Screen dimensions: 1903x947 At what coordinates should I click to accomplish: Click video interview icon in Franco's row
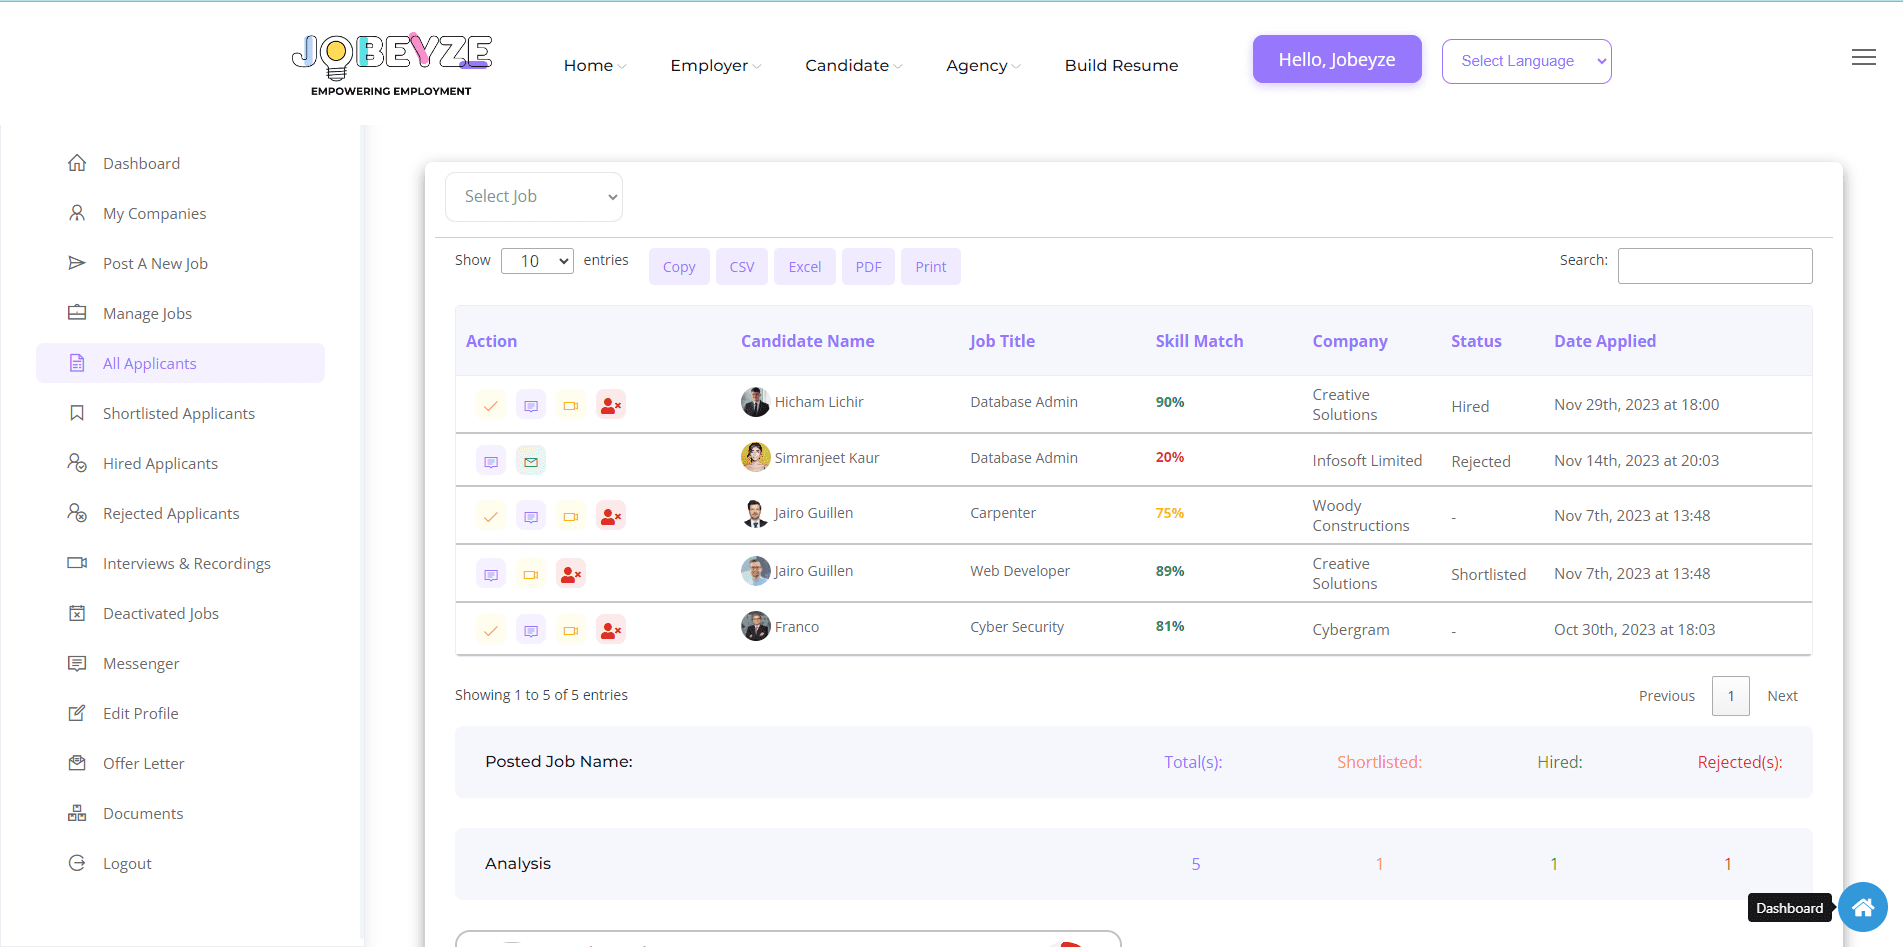pos(570,630)
